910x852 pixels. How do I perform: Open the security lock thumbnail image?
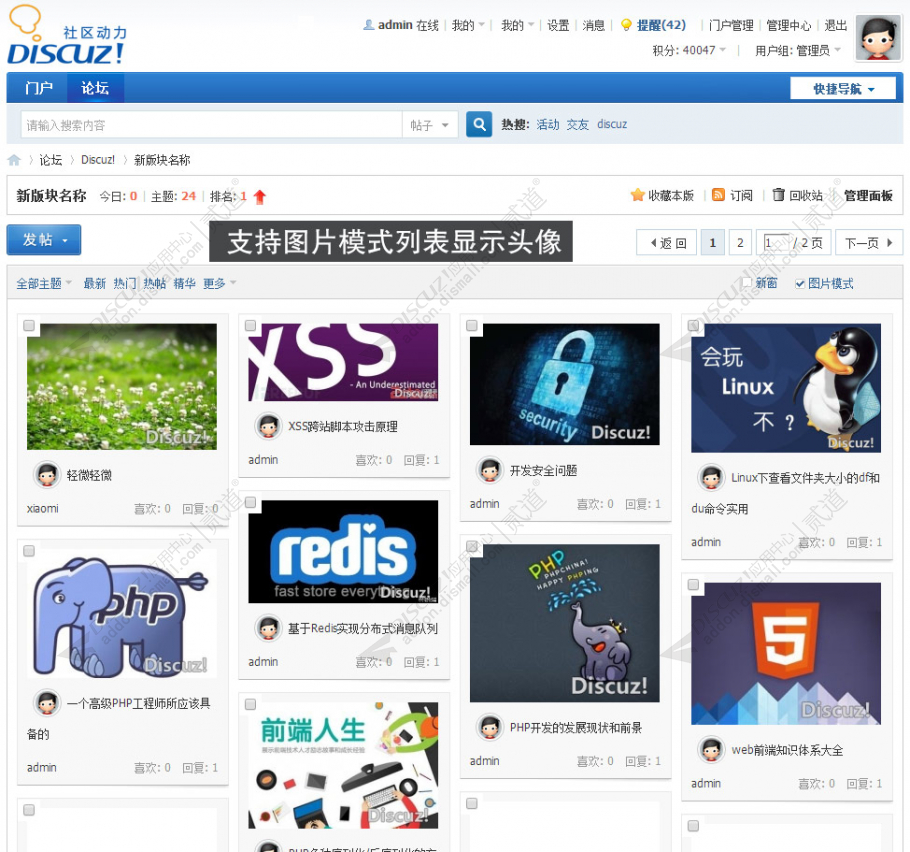pos(565,384)
